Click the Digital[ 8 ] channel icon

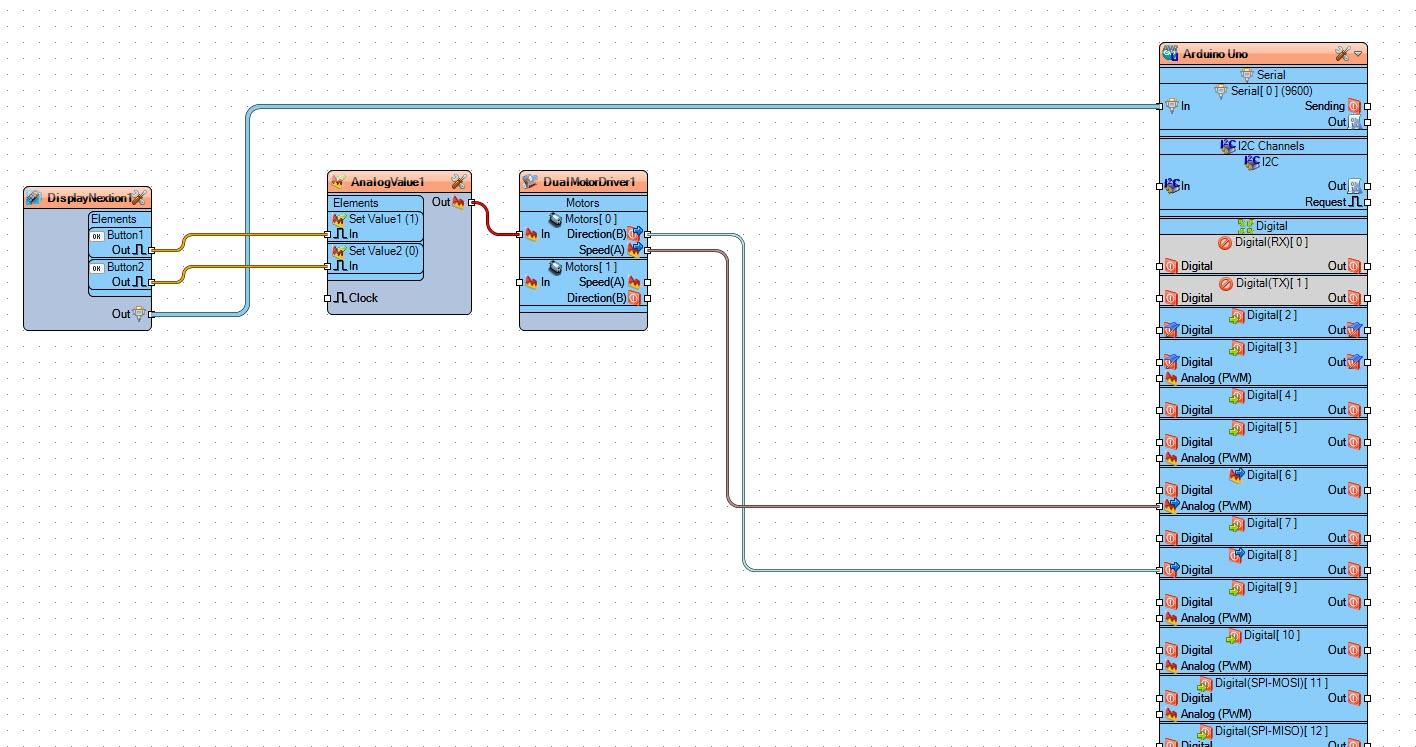(x=1237, y=555)
